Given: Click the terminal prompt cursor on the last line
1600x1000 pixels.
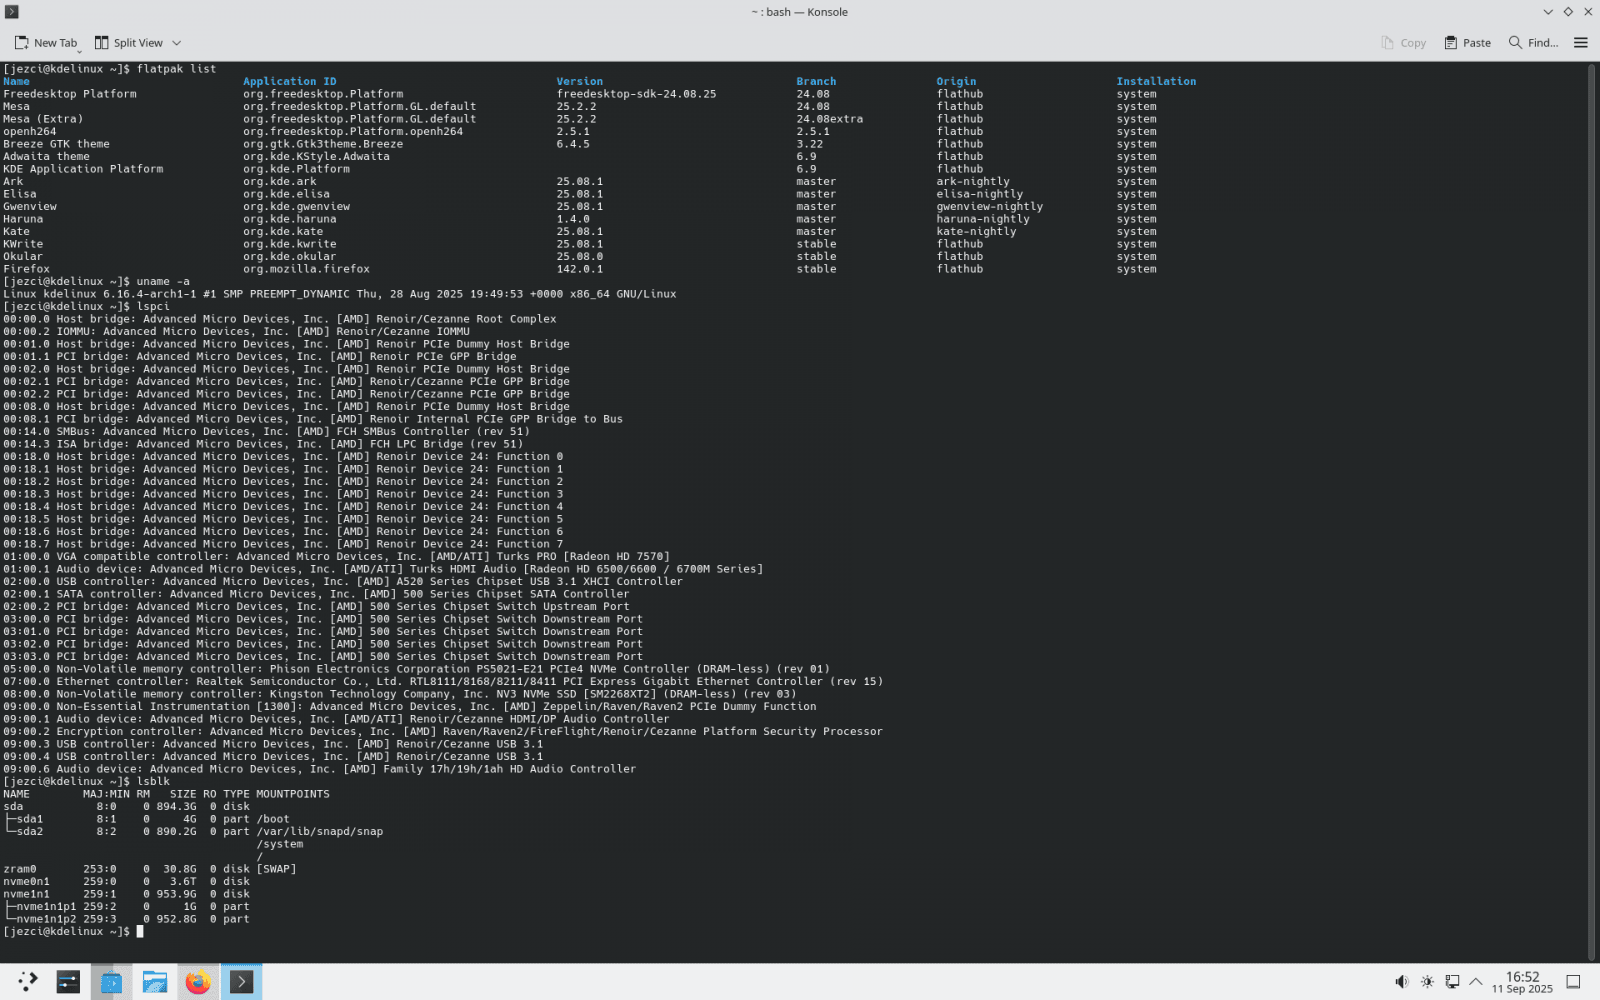Looking at the screenshot, I should click(x=140, y=931).
